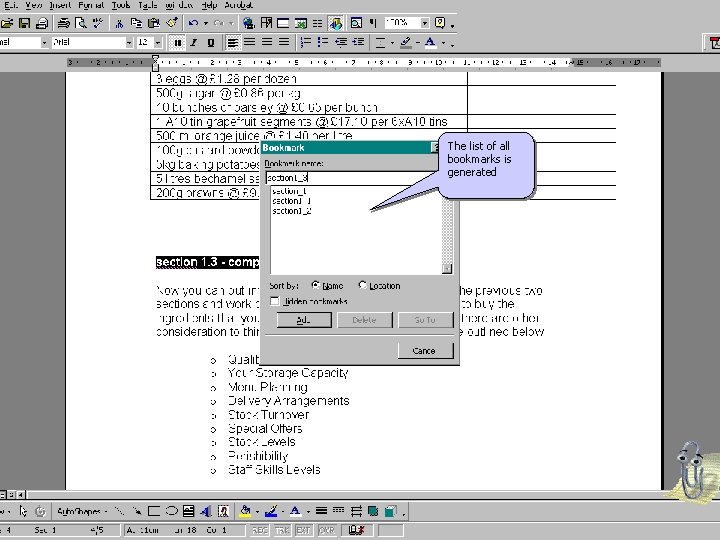Toggle Show/Hide paragraph marks icon

[x=373, y=22]
